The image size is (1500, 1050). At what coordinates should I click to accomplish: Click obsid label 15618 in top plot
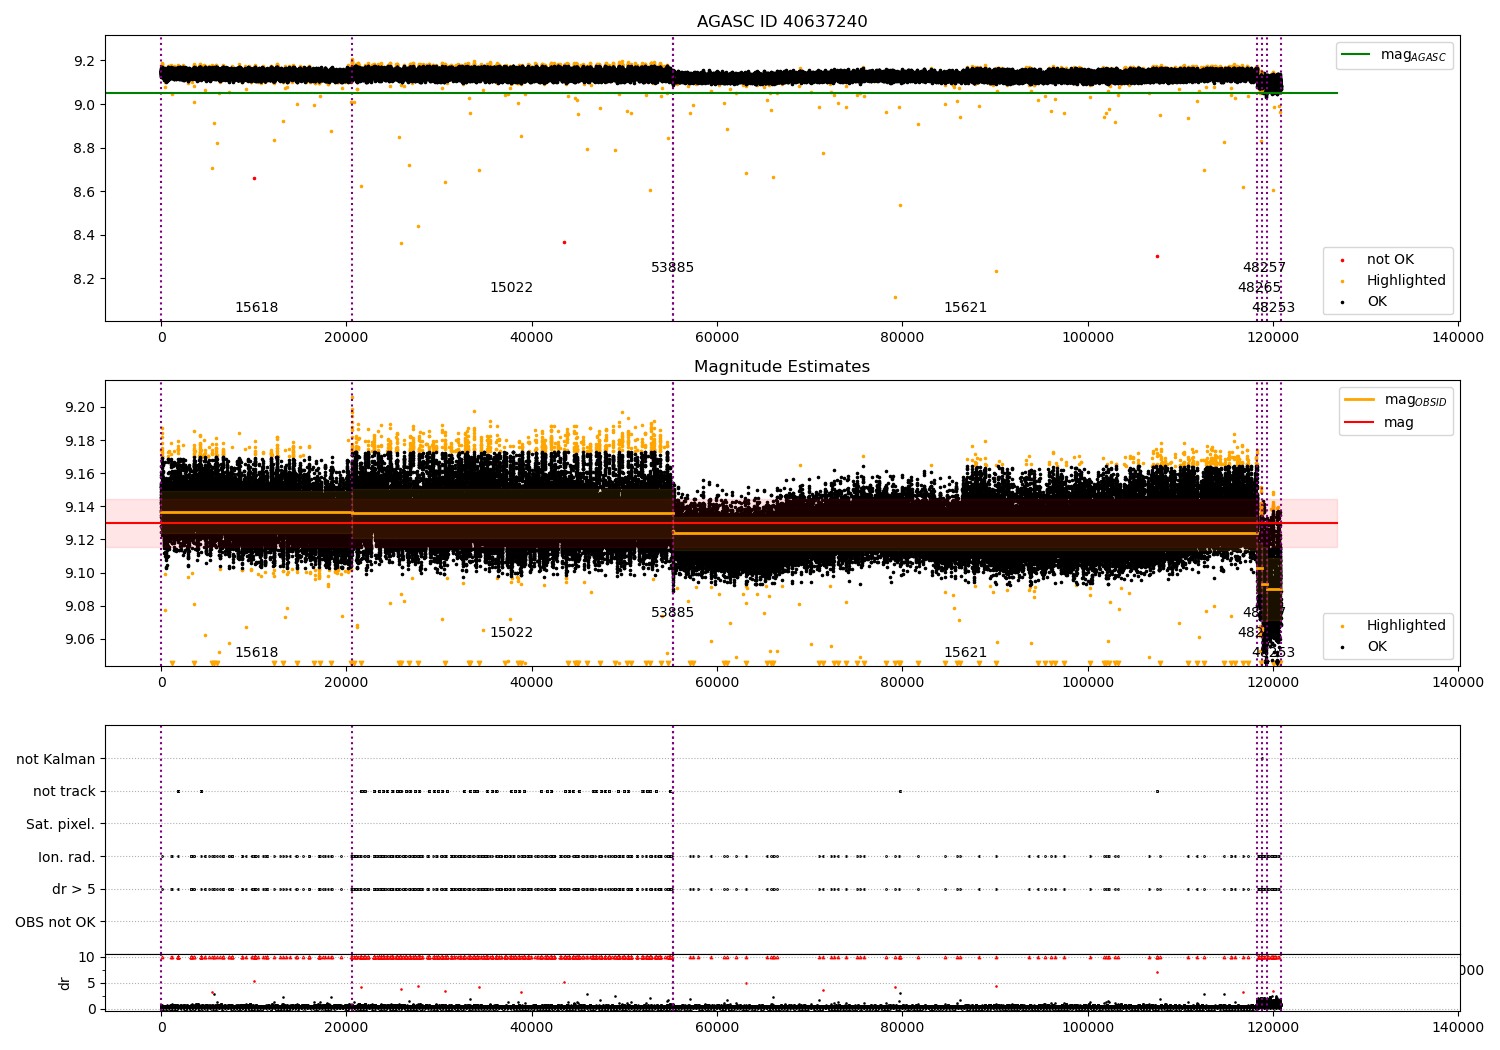coord(257,308)
